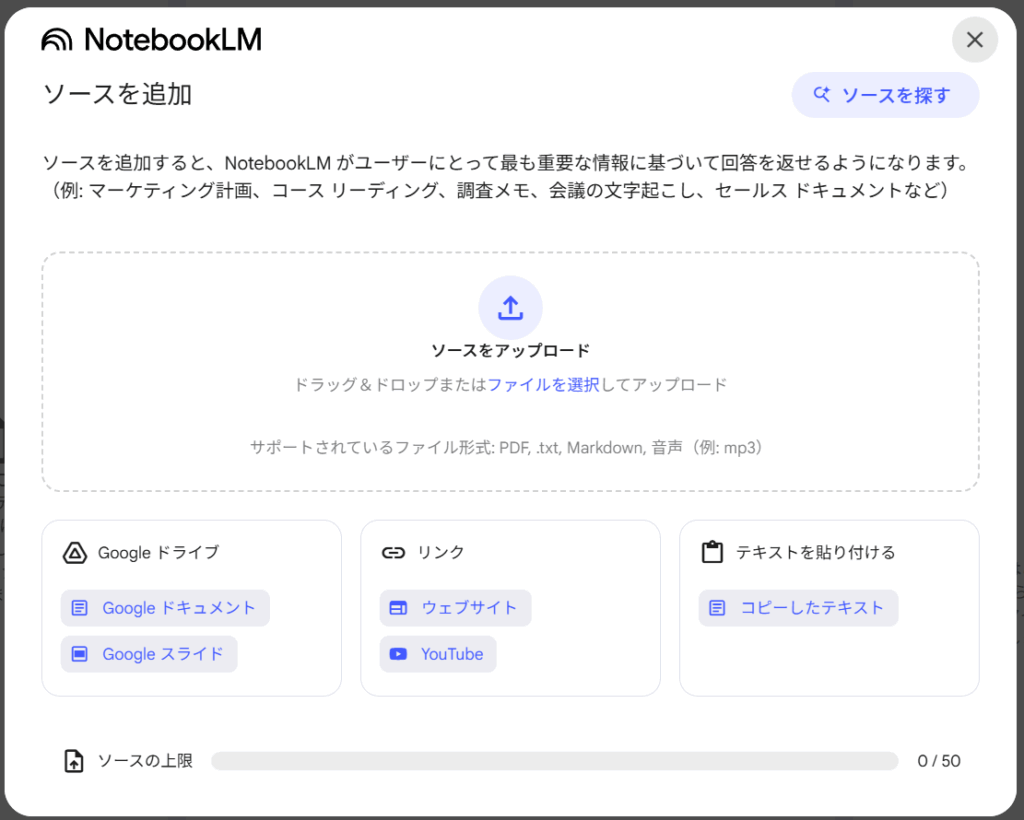The width and height of the screenshot is (1024, 820).
Task: Click the テキストを貼り付ける section label
Action: 815,552
